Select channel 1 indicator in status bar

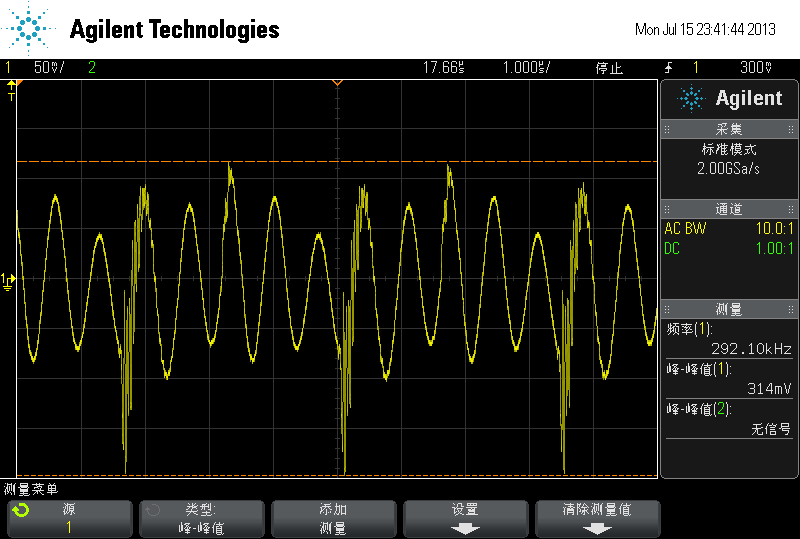point(8,67)
